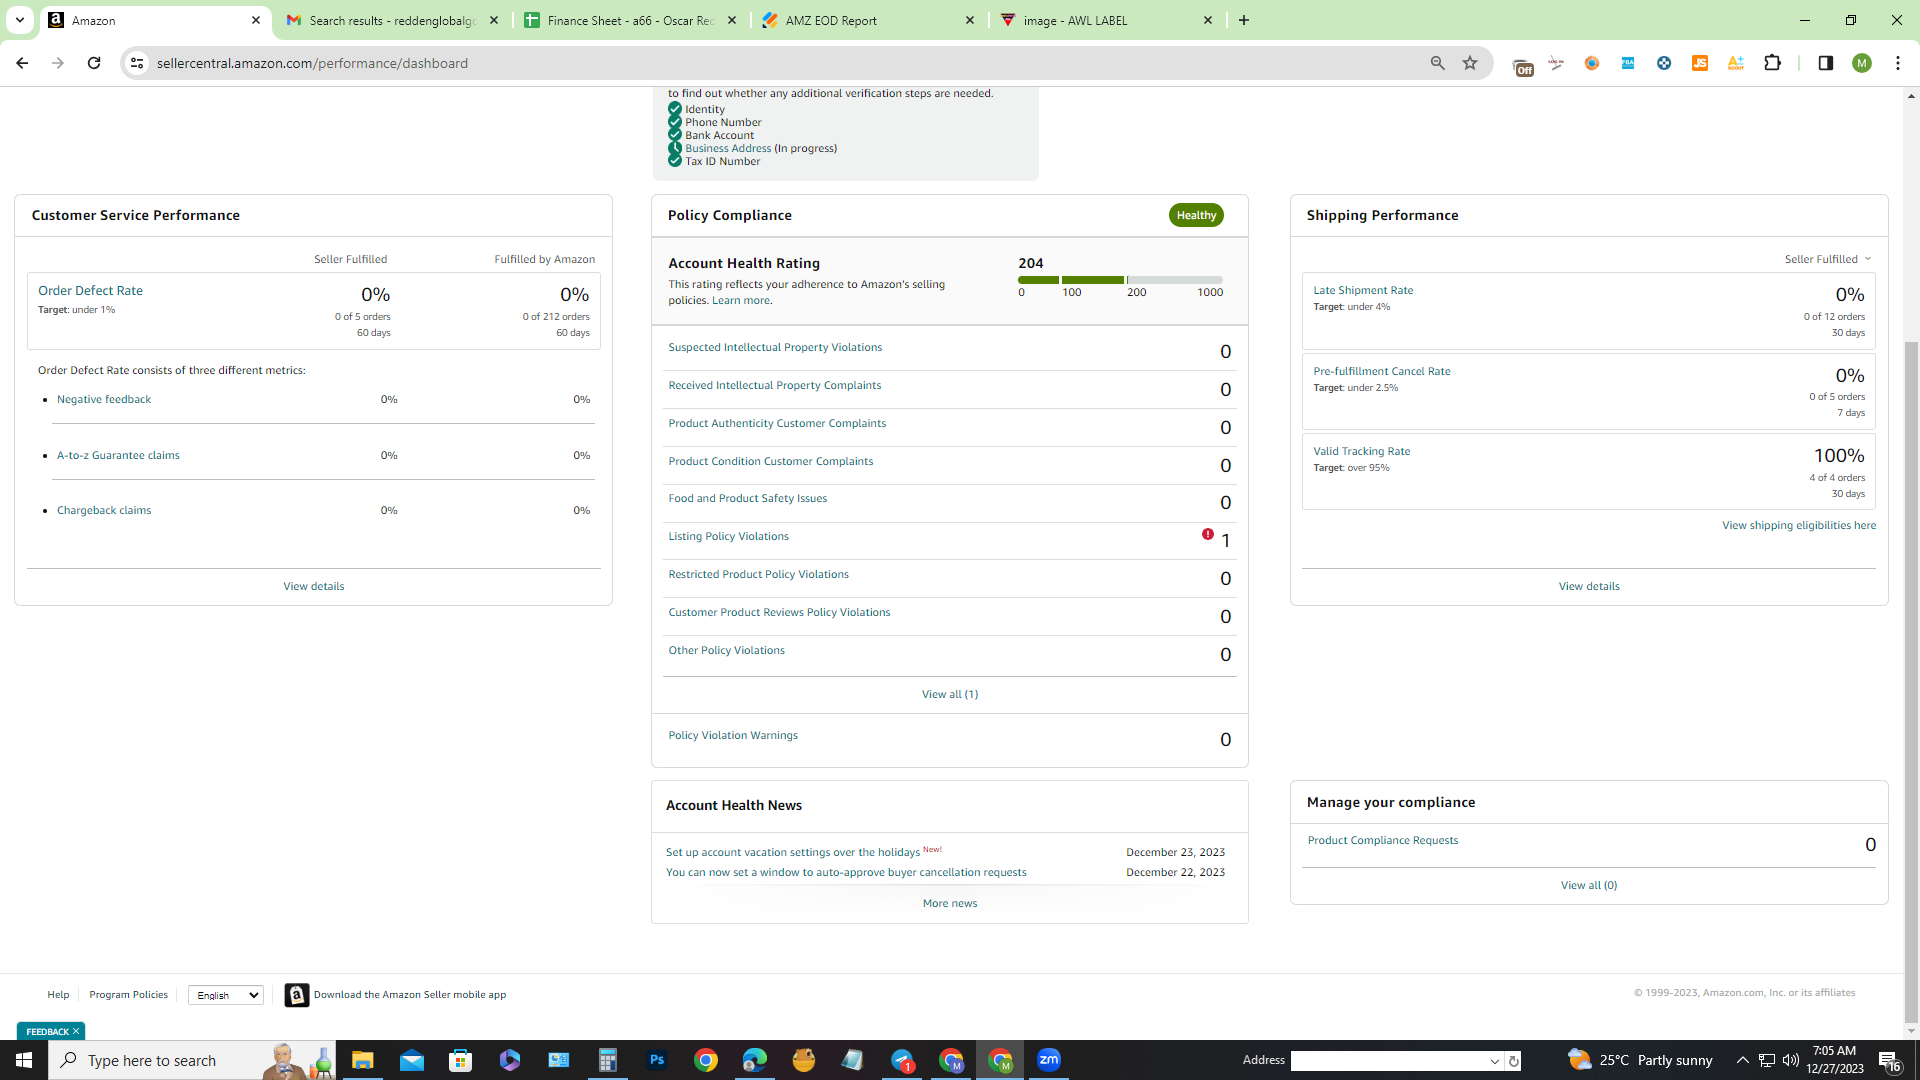Open A-to-z Guarantee claims link
1920x1080 pixels.
(x=118, y=455)
